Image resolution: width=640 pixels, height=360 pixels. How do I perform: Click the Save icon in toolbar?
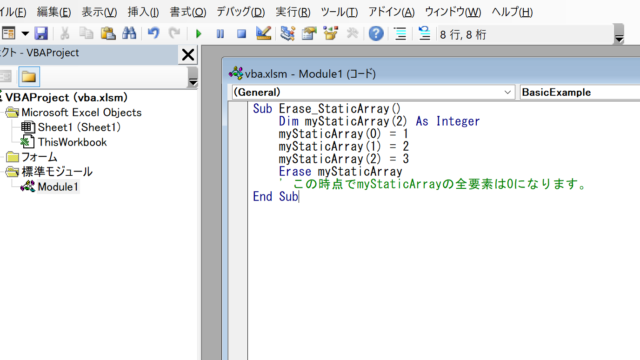point(41,33)
